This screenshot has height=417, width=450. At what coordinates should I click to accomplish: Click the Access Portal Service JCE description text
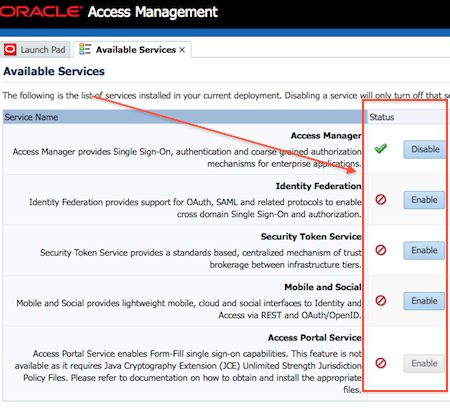[x=188, y=372]
